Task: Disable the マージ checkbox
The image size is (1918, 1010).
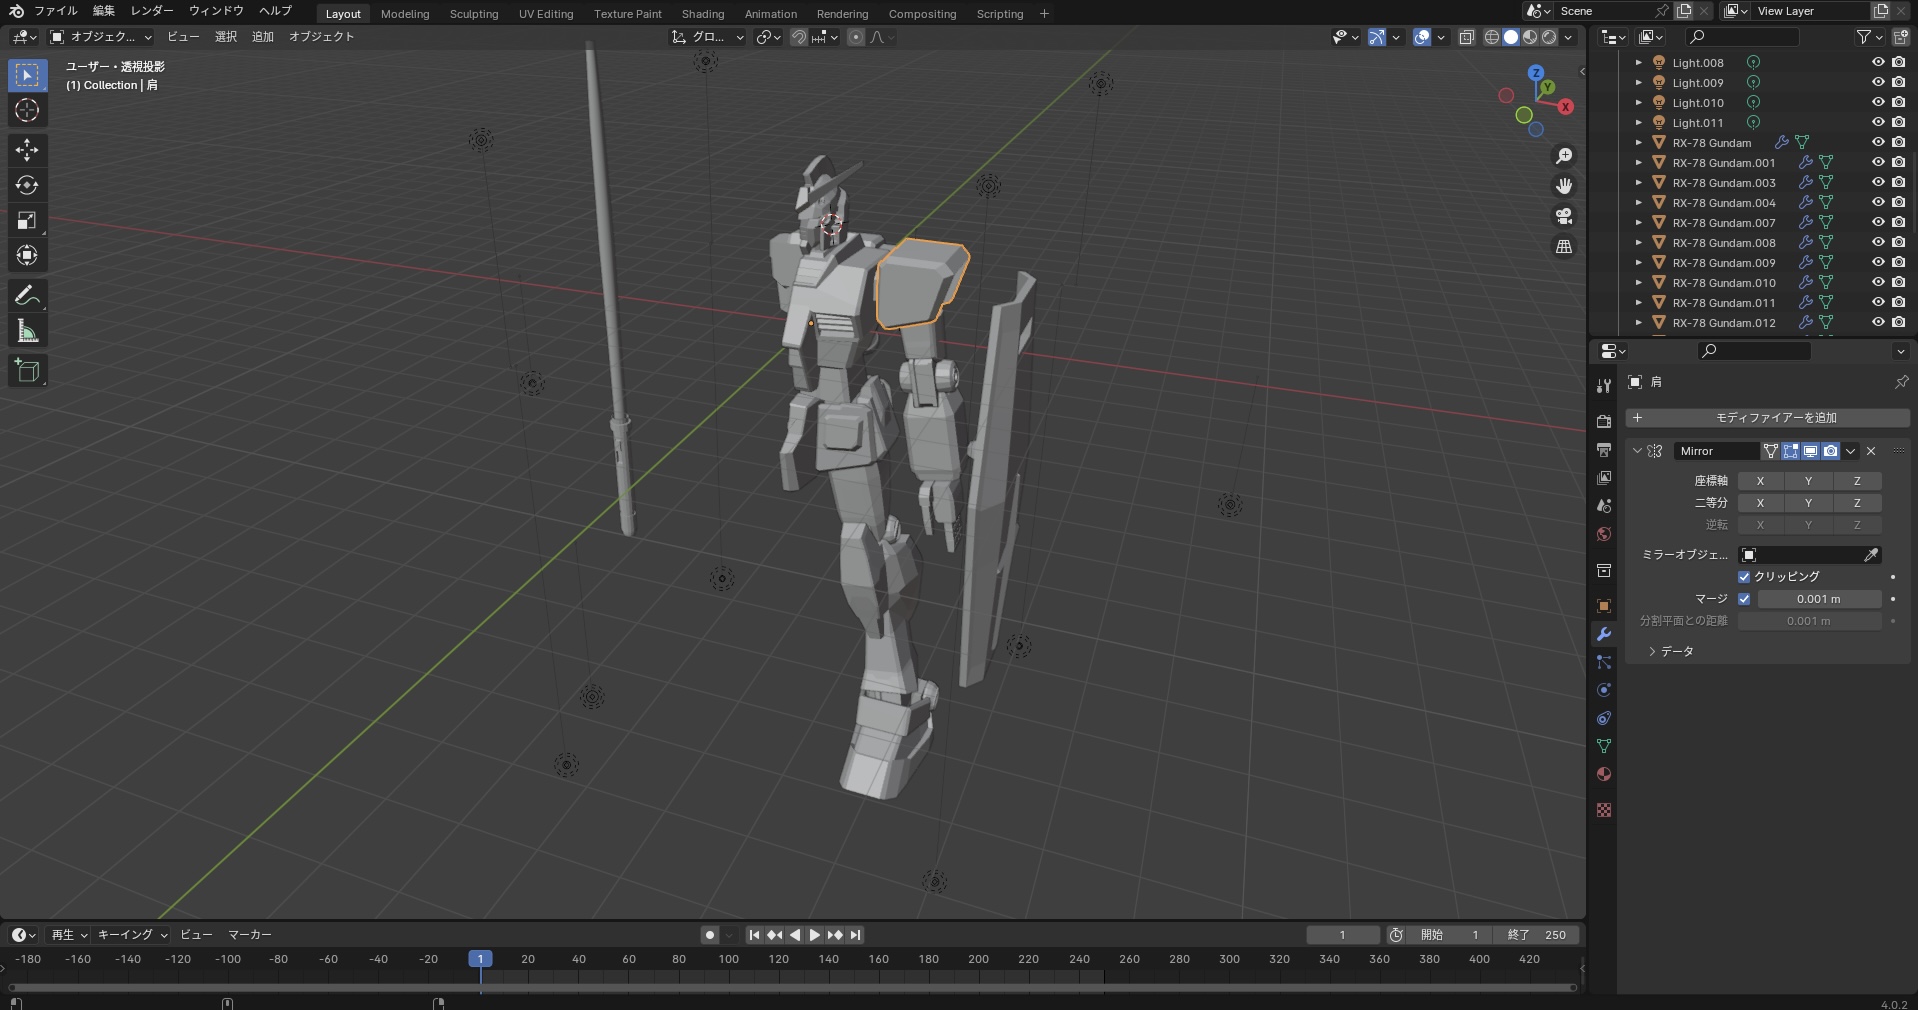Action: tap(1744, 599)
